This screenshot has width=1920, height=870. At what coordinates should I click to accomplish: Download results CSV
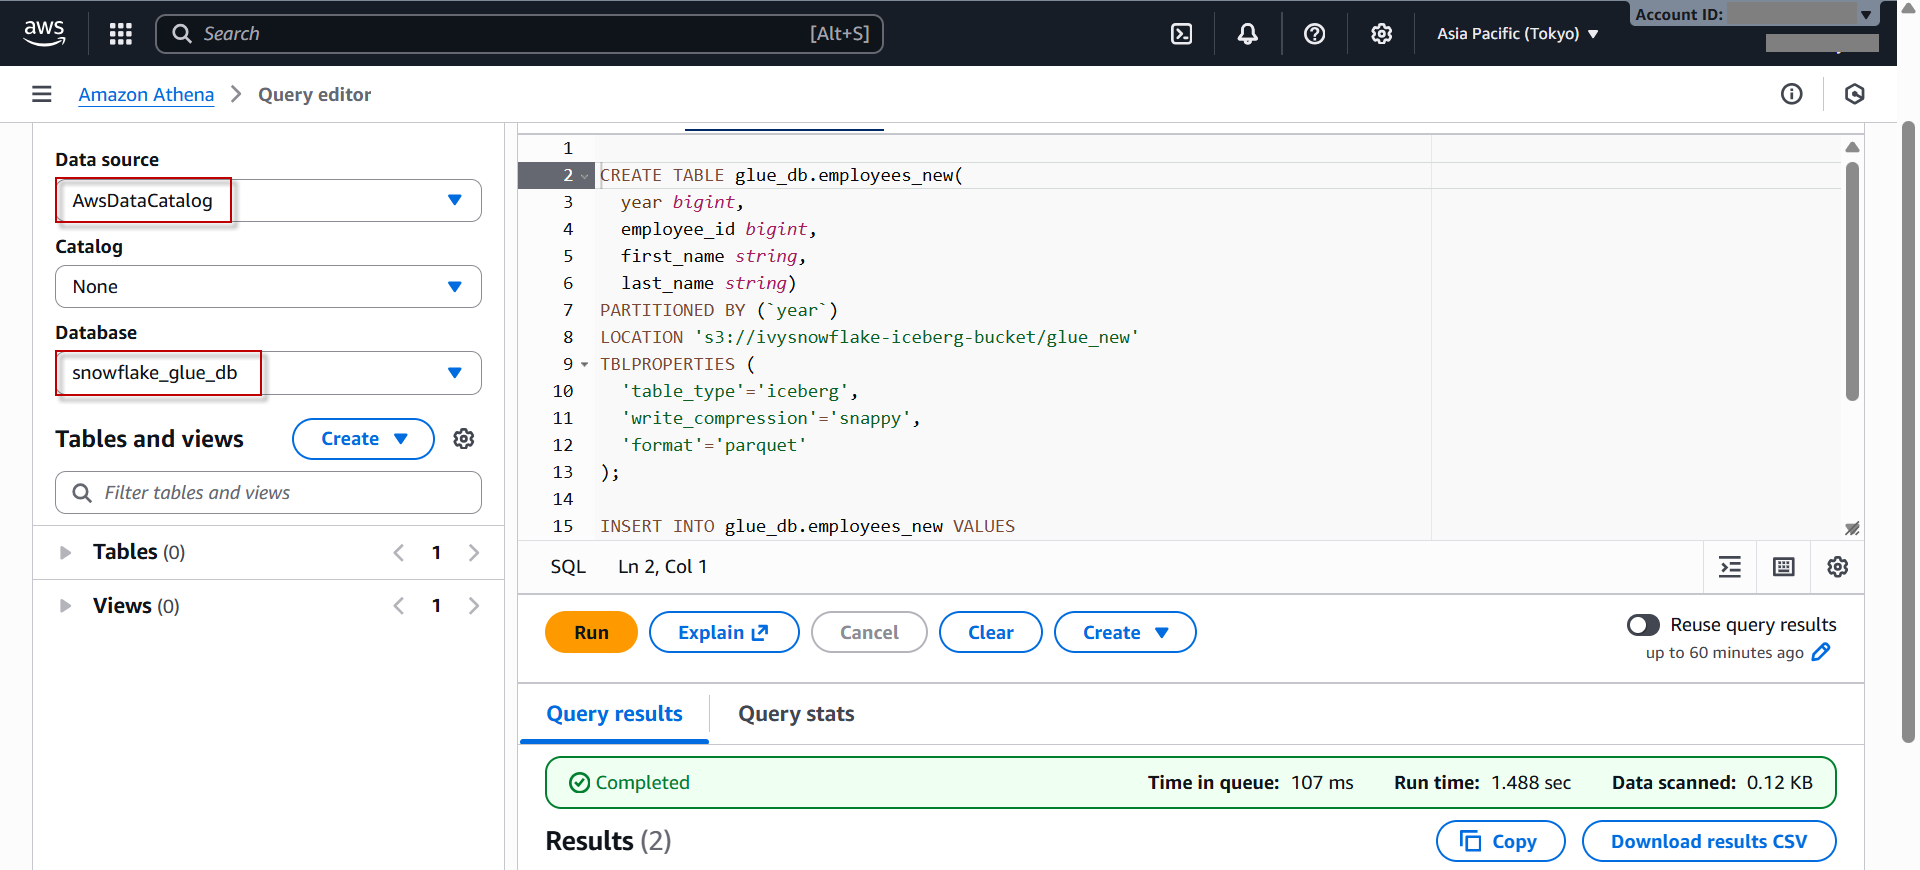[1709, 841]
